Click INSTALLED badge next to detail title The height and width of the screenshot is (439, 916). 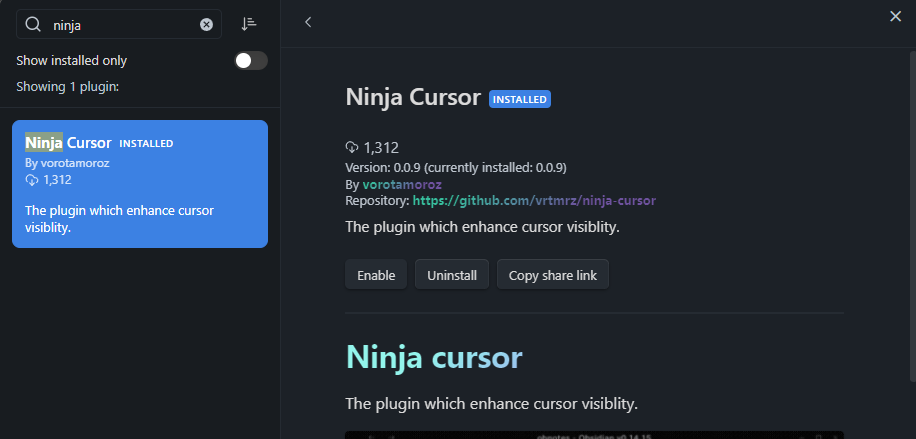coord(519,99)
